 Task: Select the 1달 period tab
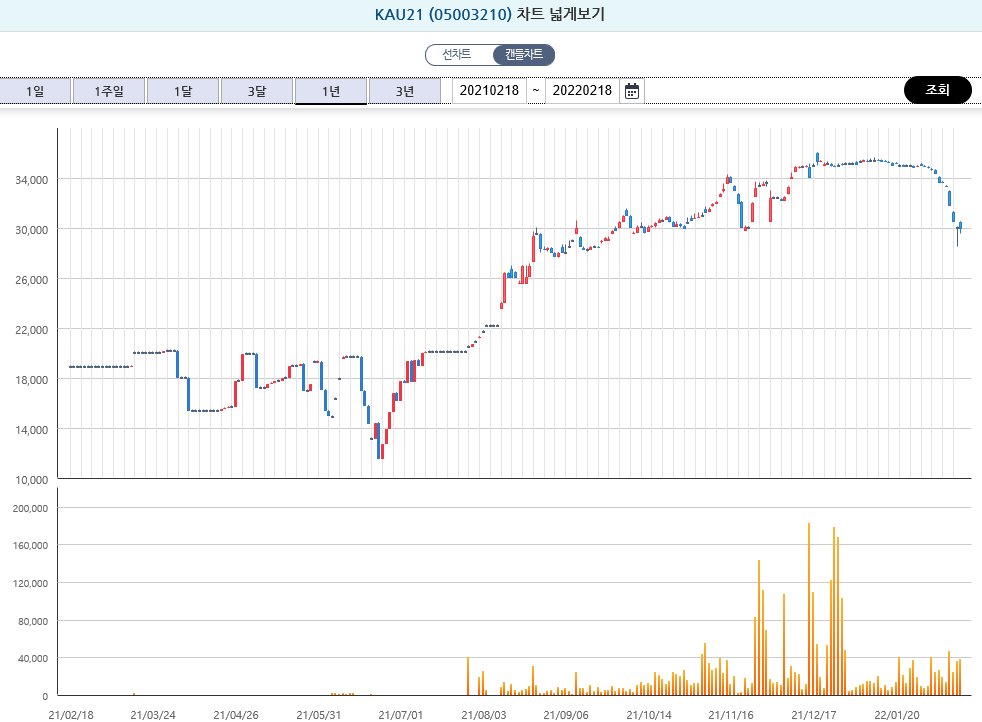(x=183, y=91)
